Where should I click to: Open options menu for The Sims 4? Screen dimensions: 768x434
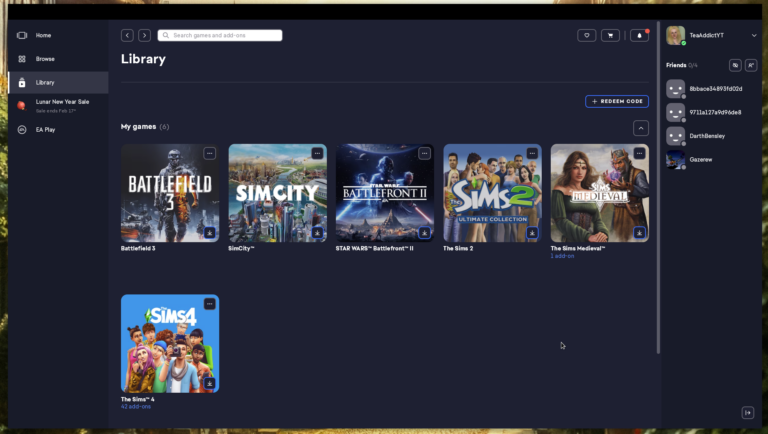(210, 304)
